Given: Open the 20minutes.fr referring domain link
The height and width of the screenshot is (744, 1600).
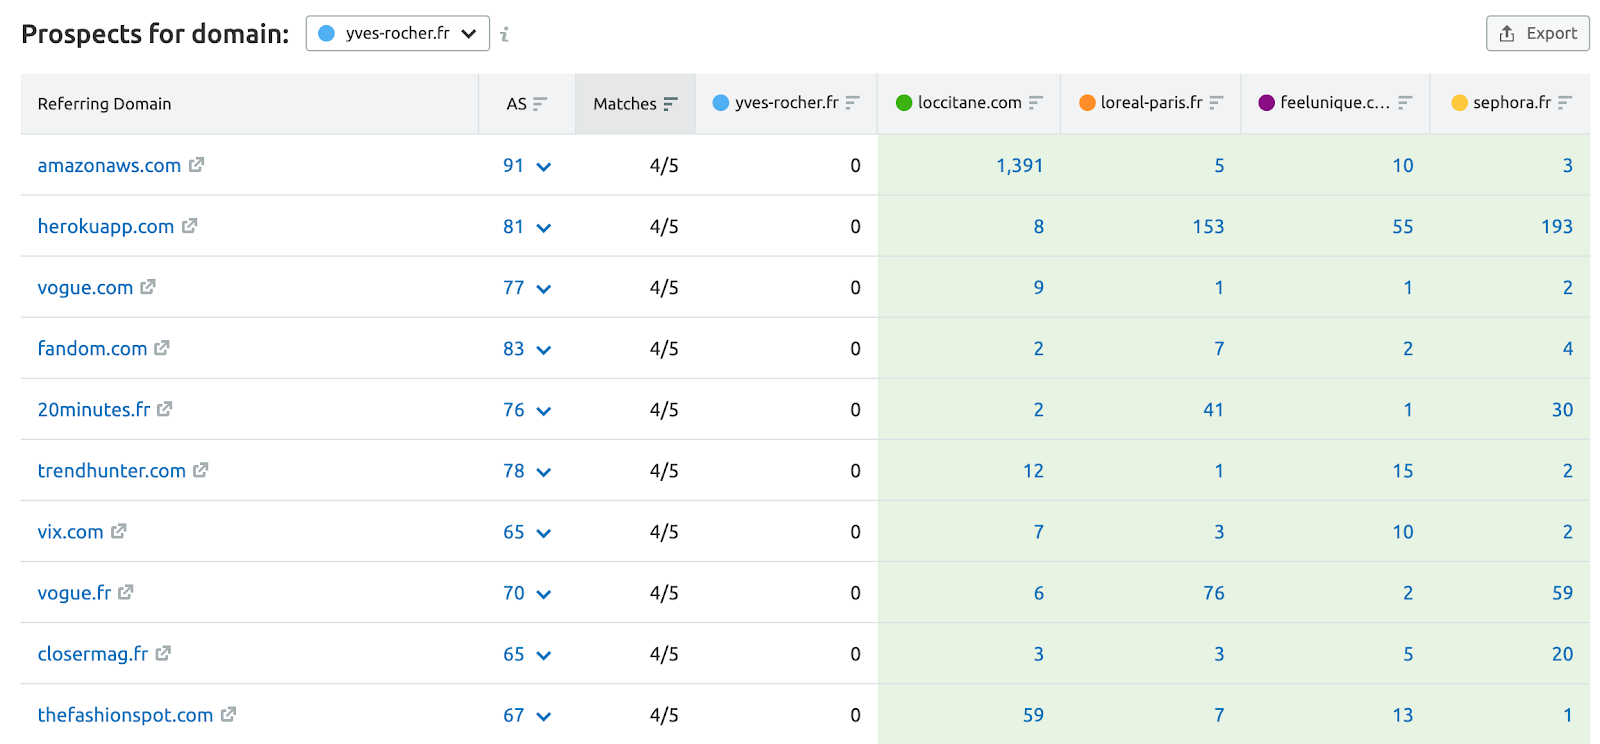Looking at the screenshot, I should [x=94, y=409].
